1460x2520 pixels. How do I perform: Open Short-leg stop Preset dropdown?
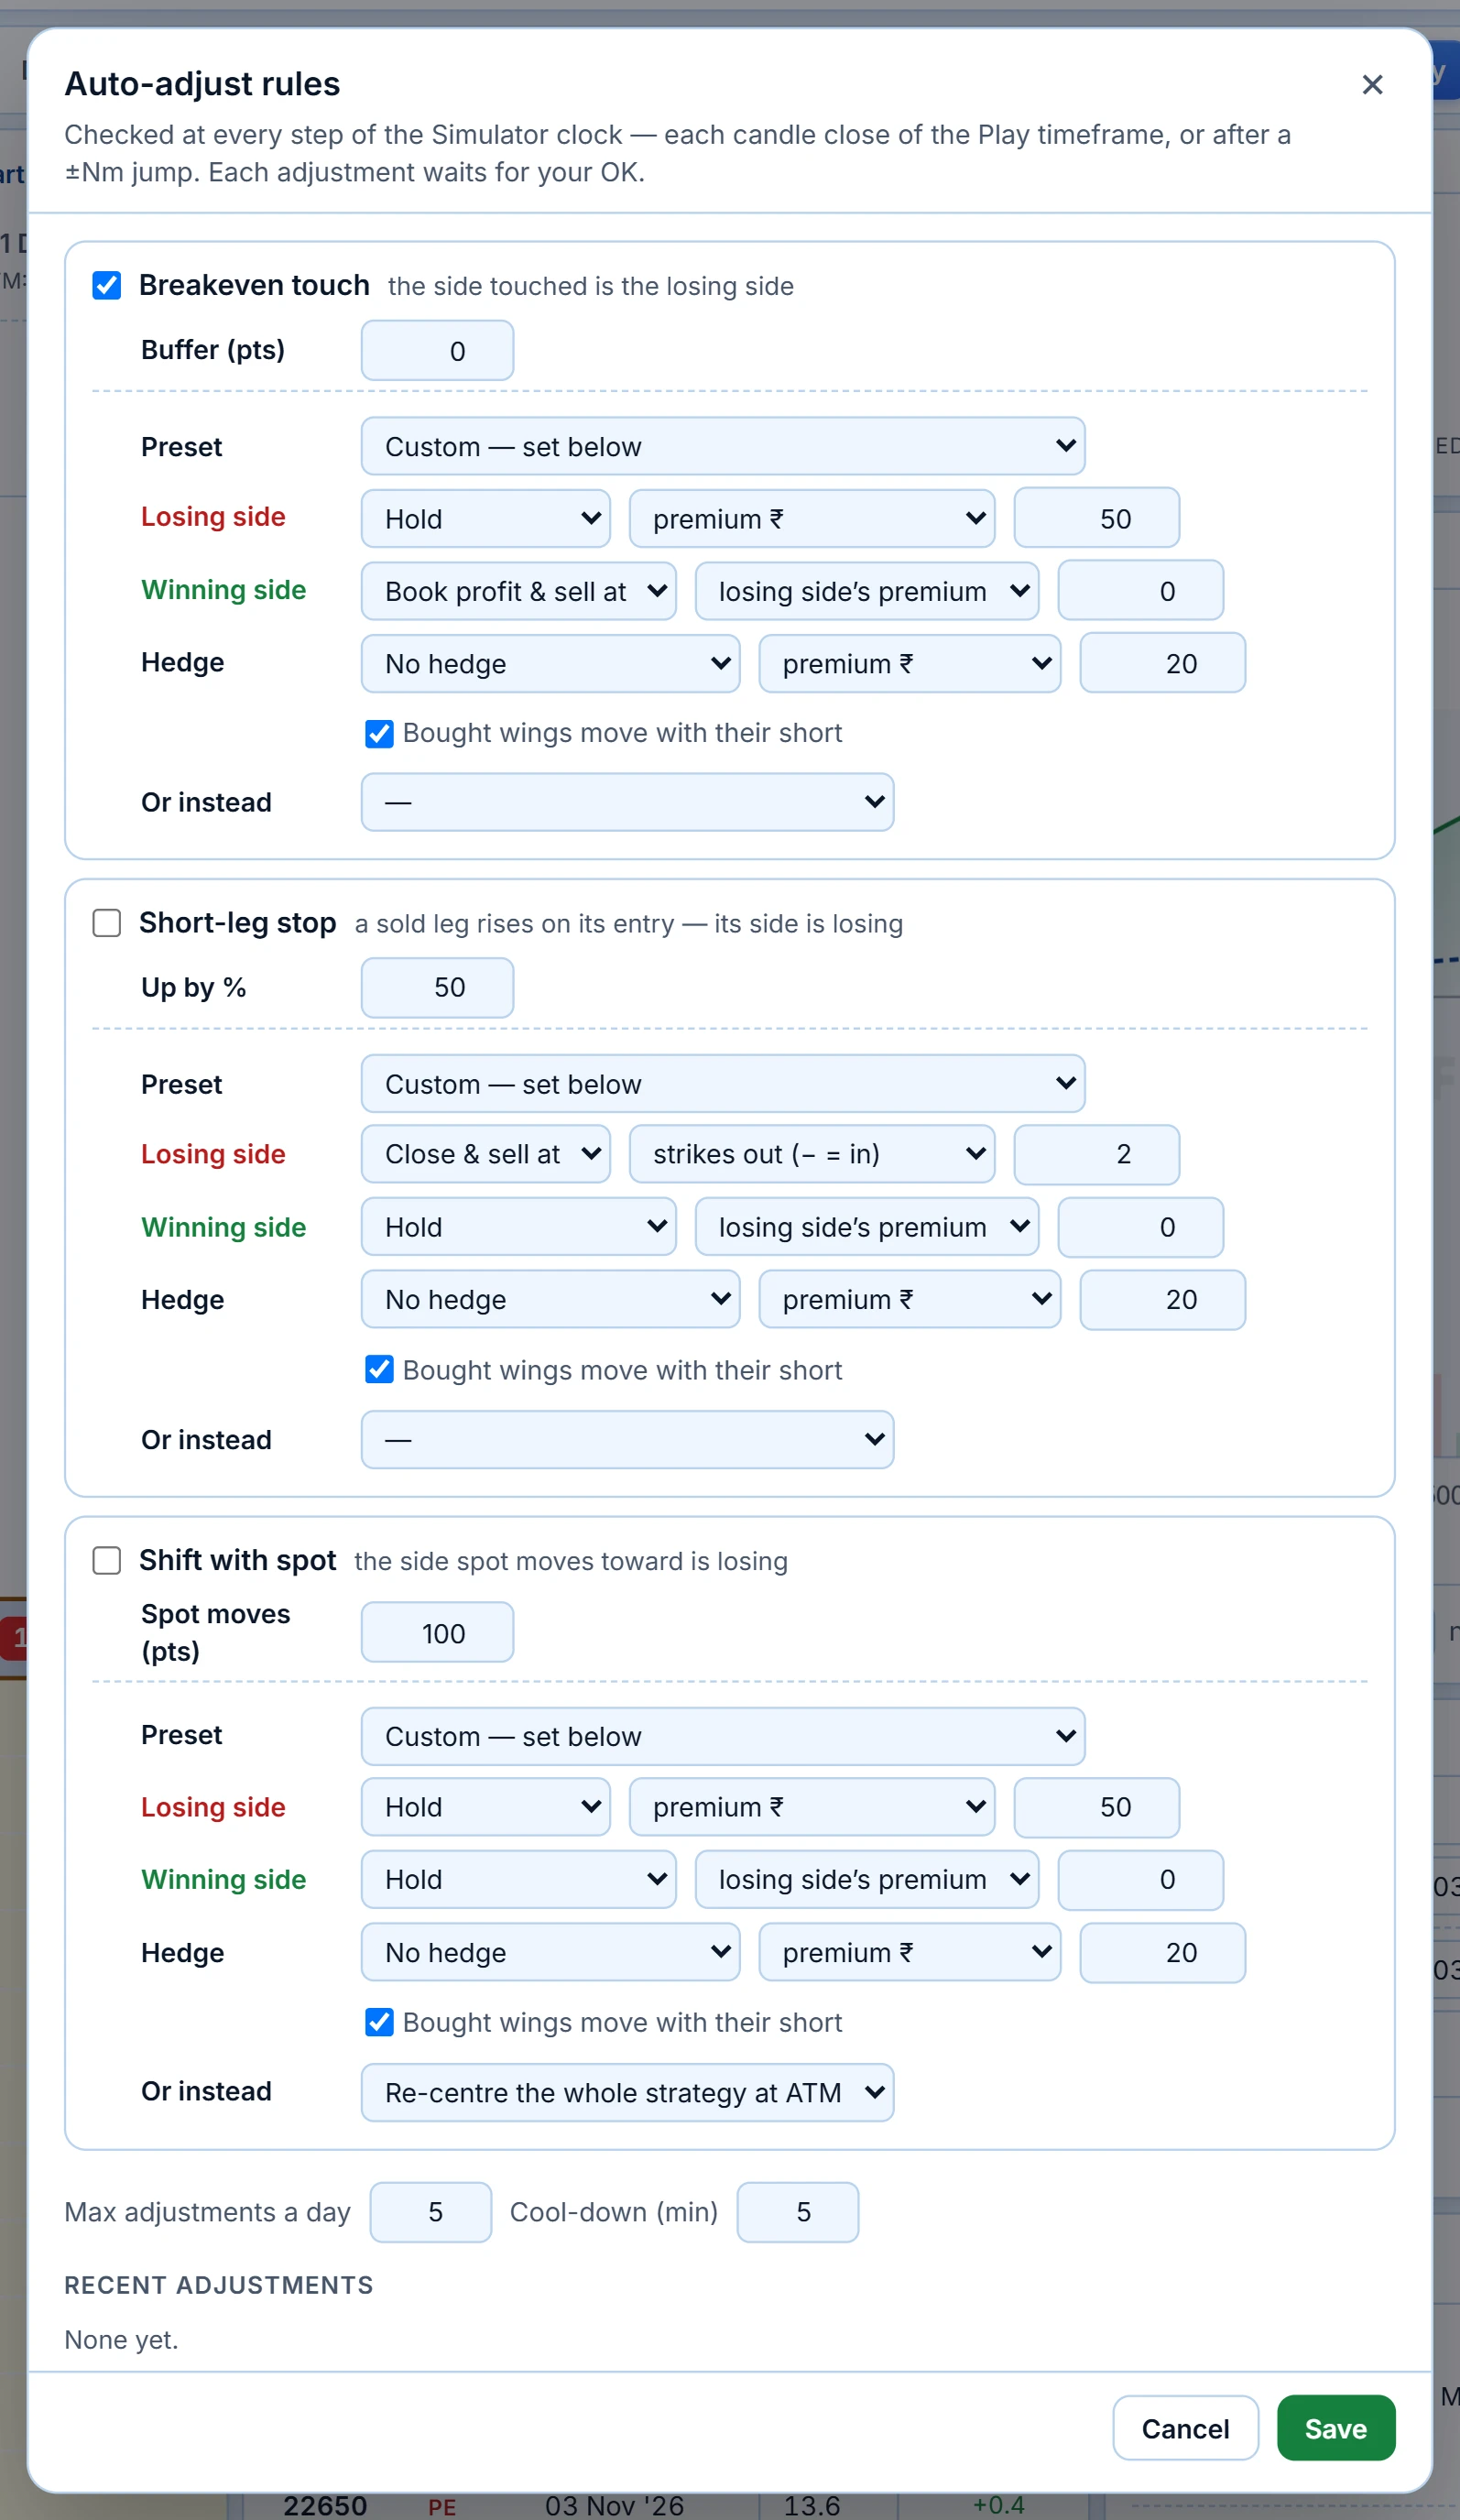coord(722,1084)
